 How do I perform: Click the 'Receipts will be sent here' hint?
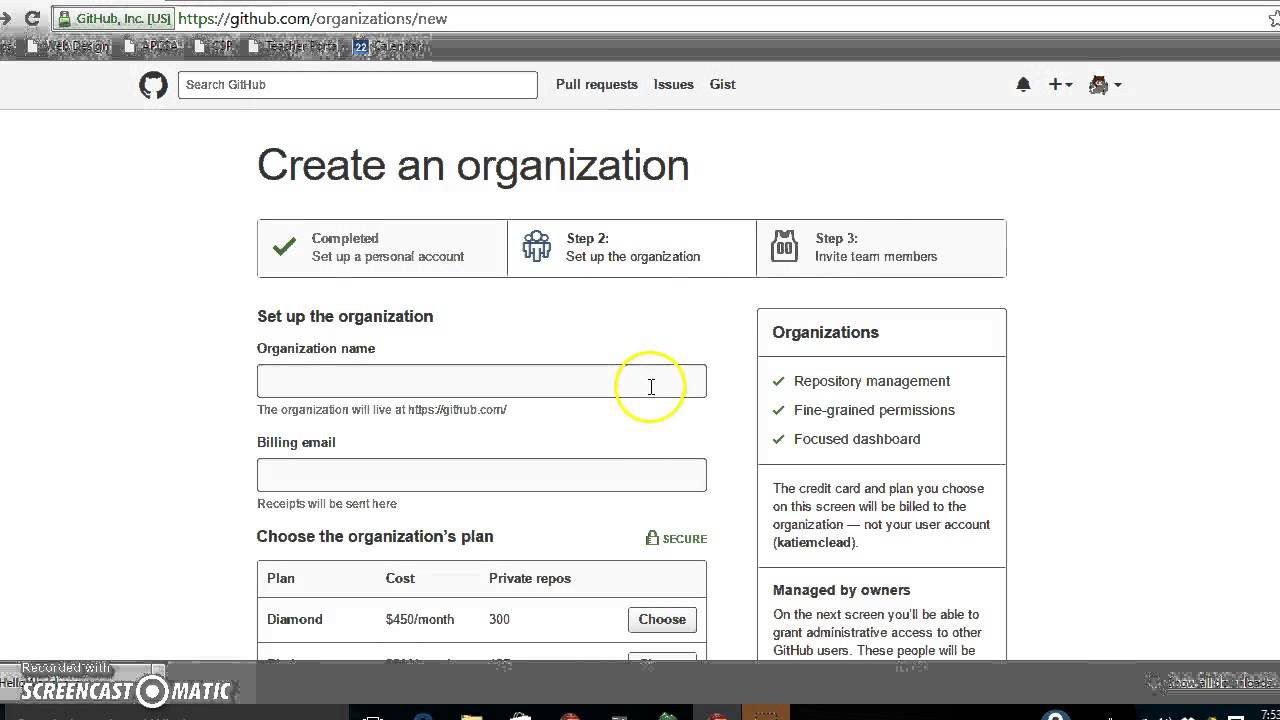point(327,504)
